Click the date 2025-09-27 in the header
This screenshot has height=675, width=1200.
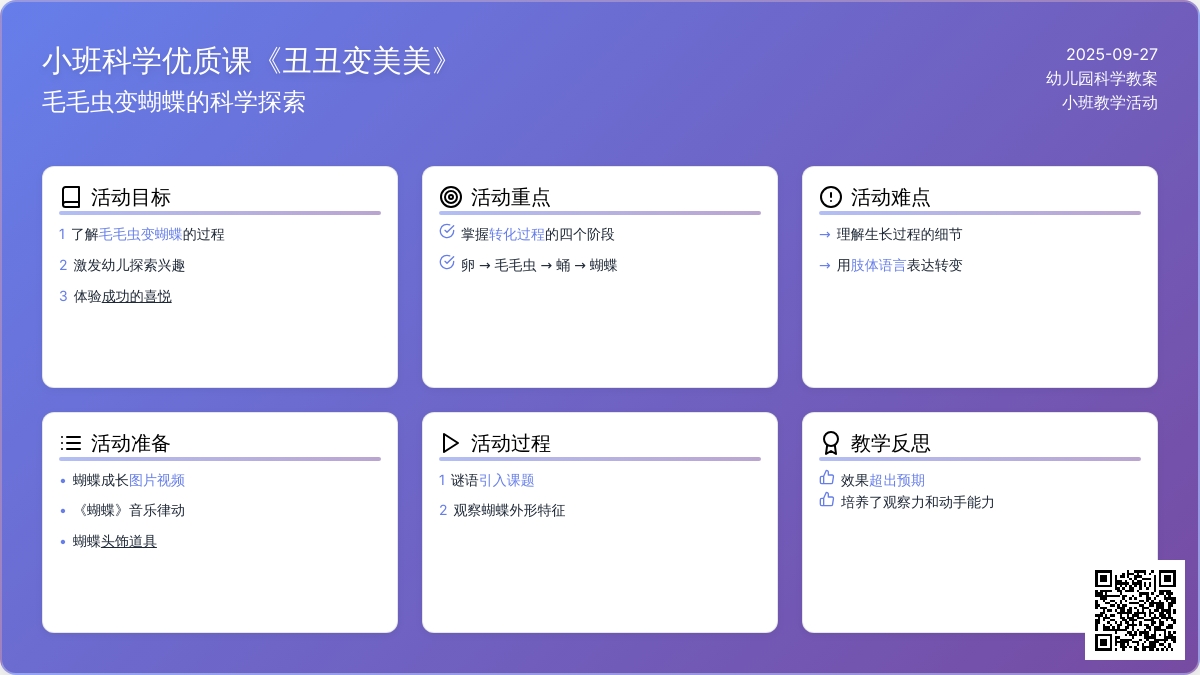pos(1111,55)
